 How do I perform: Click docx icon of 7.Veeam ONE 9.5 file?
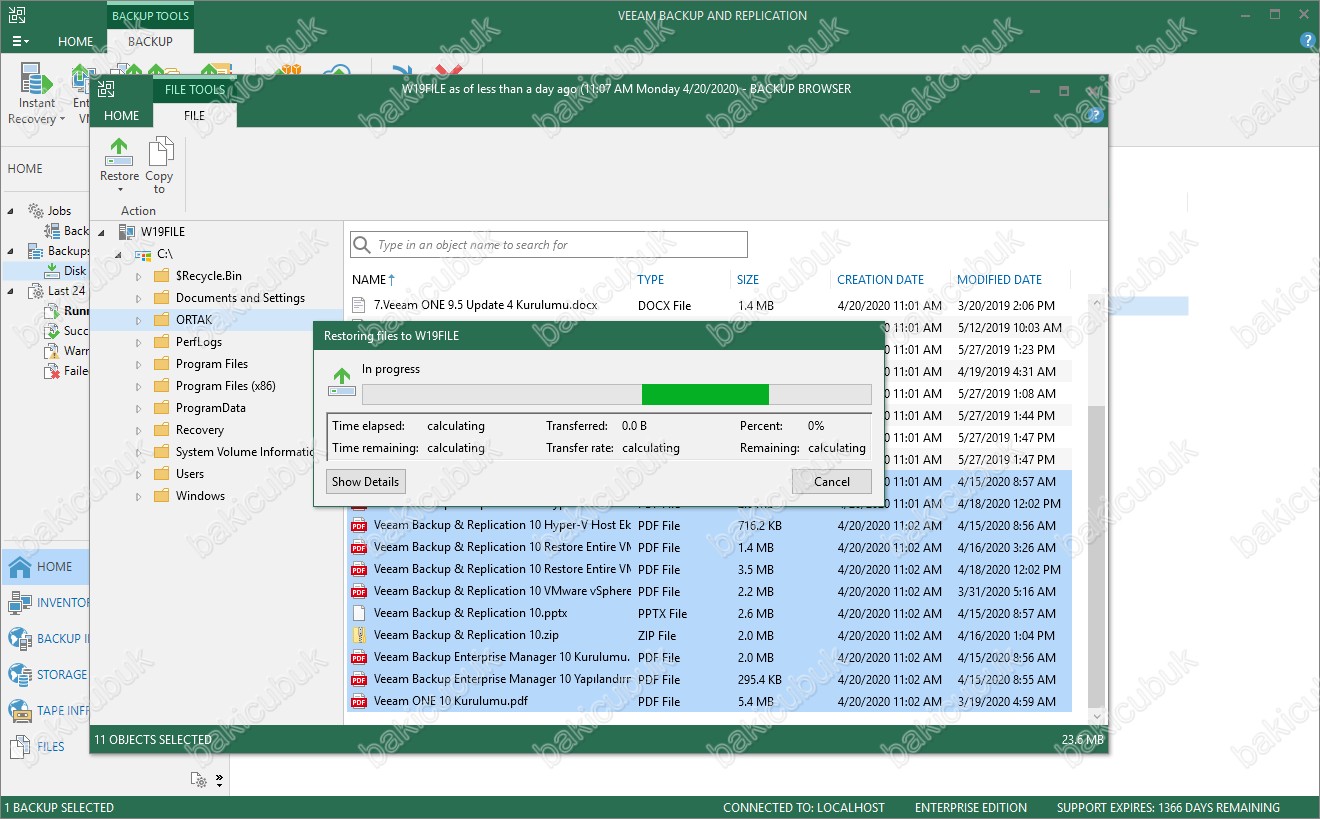[x=360, y=306]
